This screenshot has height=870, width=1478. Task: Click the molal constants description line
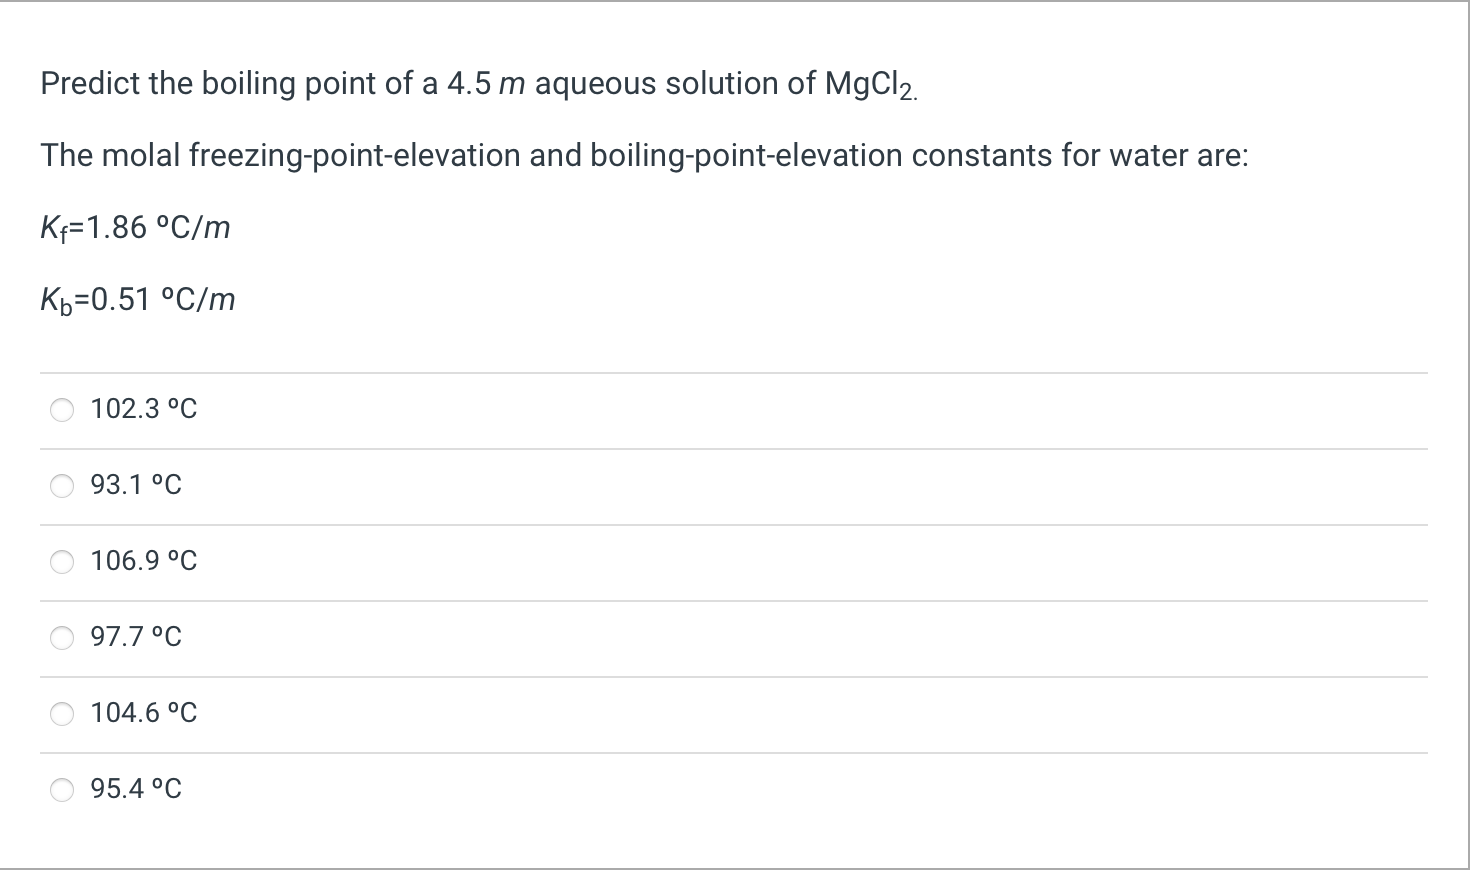coord(644,155)
